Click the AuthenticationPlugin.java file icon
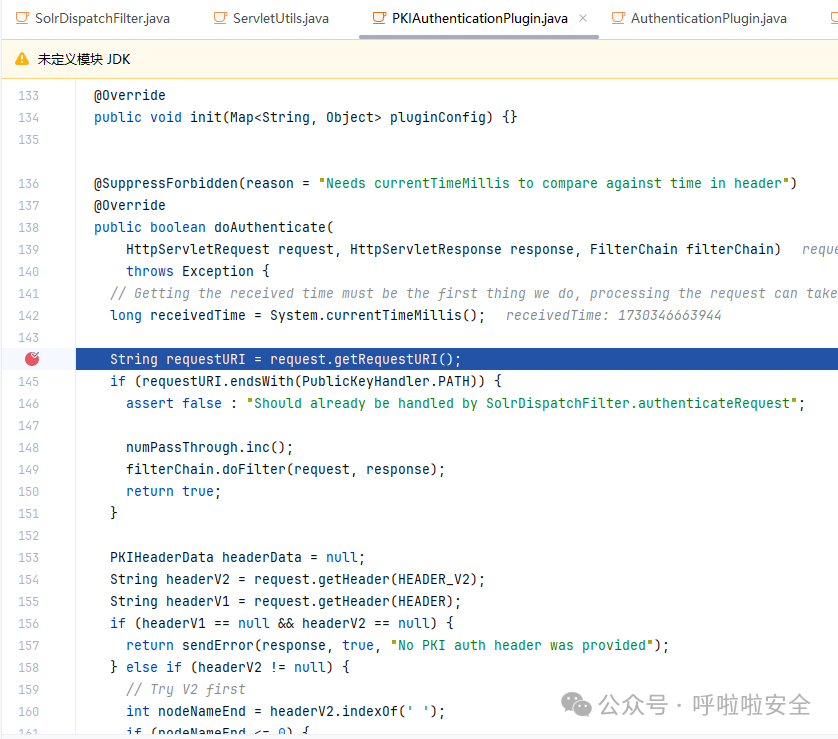838x739 pixels. 618,18
